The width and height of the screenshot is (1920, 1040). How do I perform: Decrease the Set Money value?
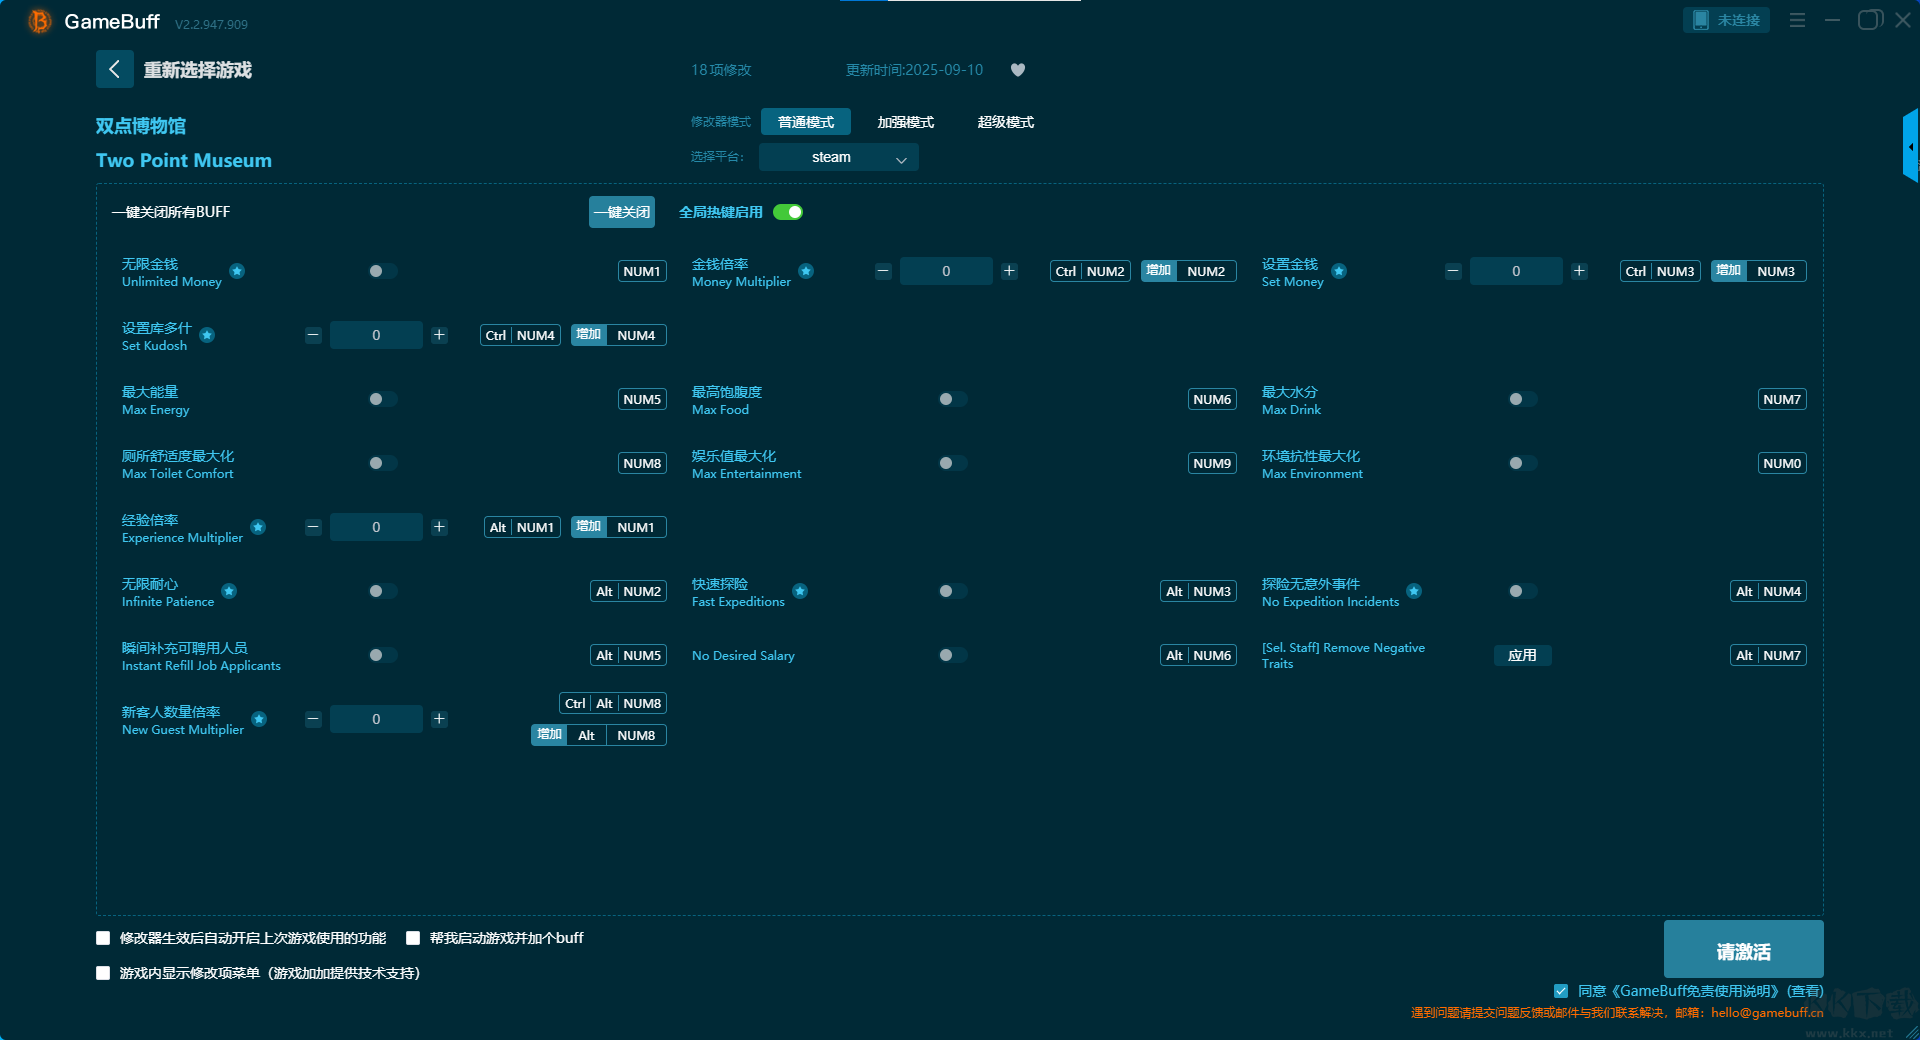point(1453,271)
